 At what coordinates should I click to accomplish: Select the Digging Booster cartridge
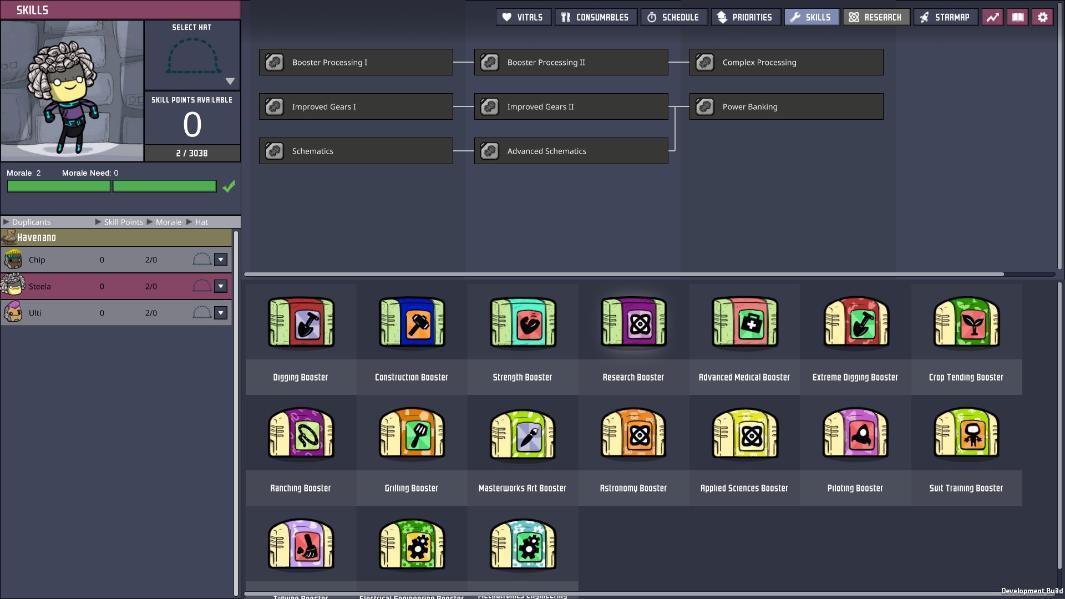[x=301, y=323]
